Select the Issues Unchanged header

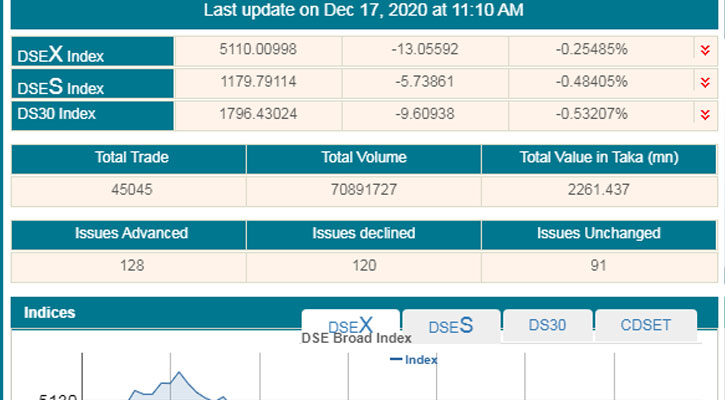tap(598, 234)
